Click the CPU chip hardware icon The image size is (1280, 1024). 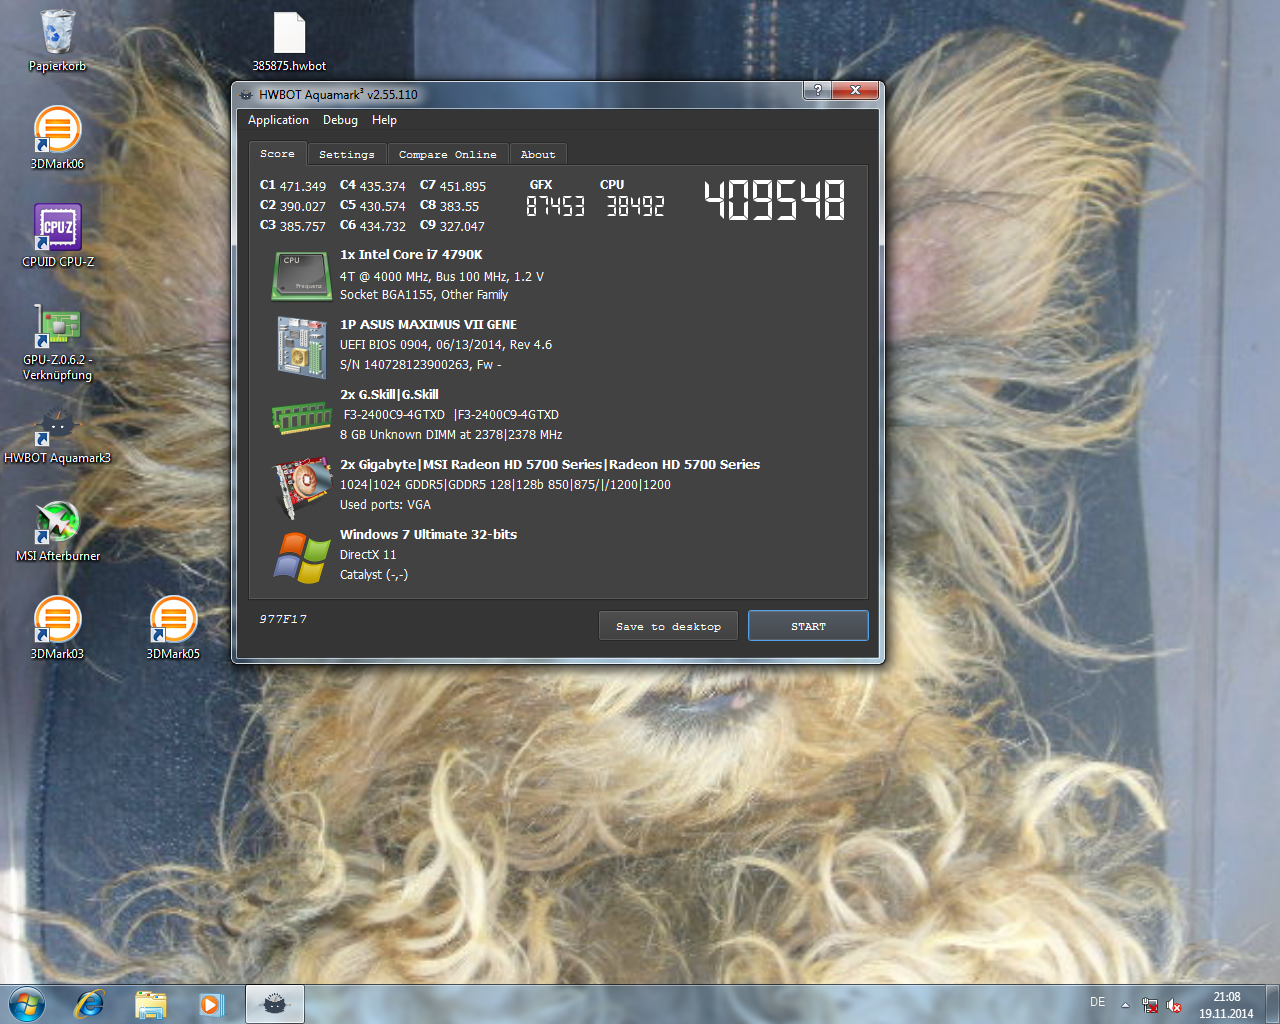pyautogui.click(x=301, y=275)
